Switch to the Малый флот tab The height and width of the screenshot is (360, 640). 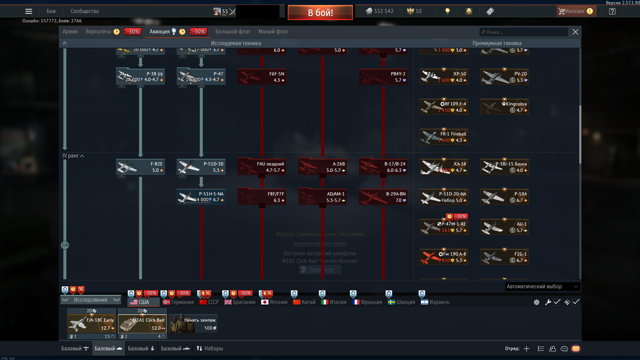273,31
